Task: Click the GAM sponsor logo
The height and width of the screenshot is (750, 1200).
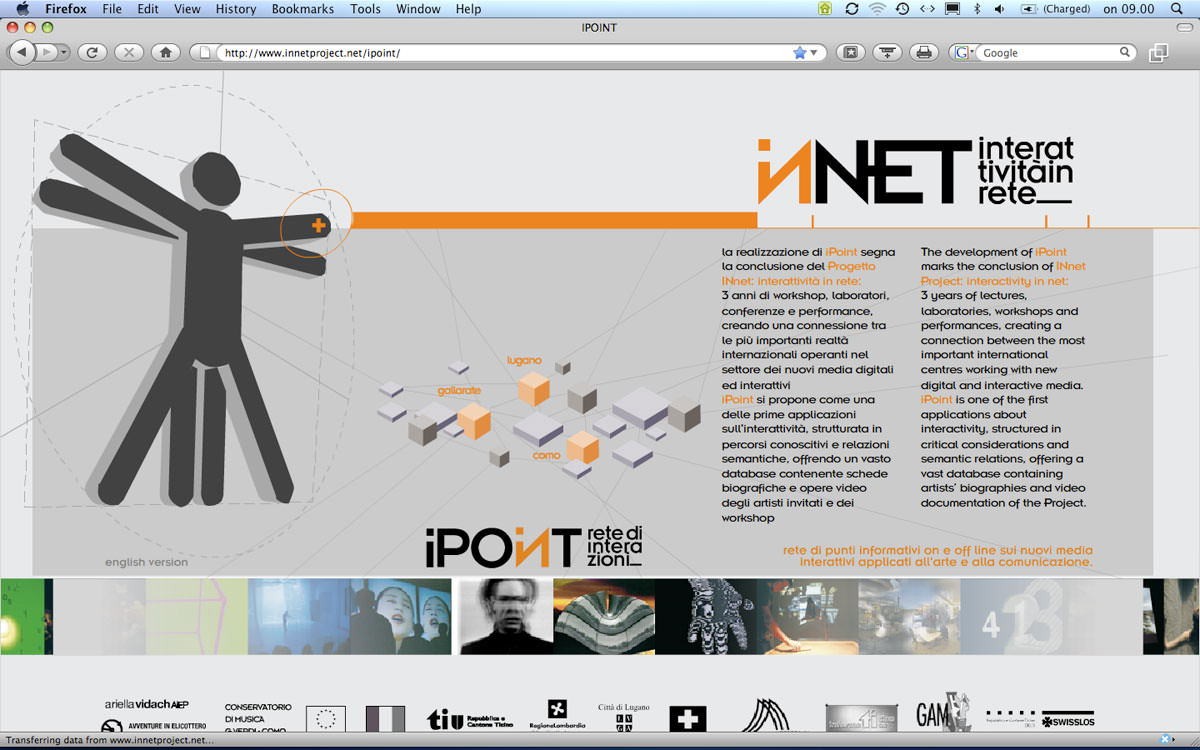Action: [x=943, y=713]
